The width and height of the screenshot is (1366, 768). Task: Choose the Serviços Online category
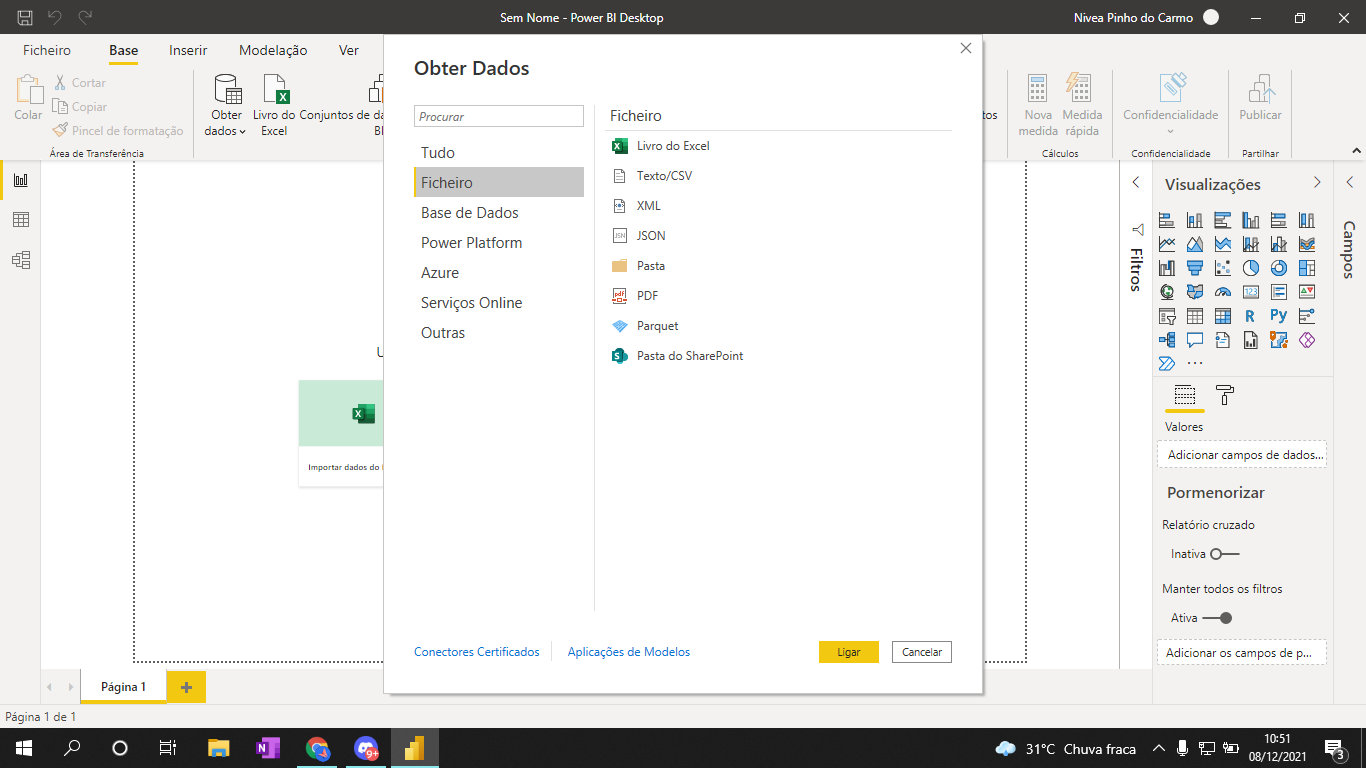(x=499, y=303)
